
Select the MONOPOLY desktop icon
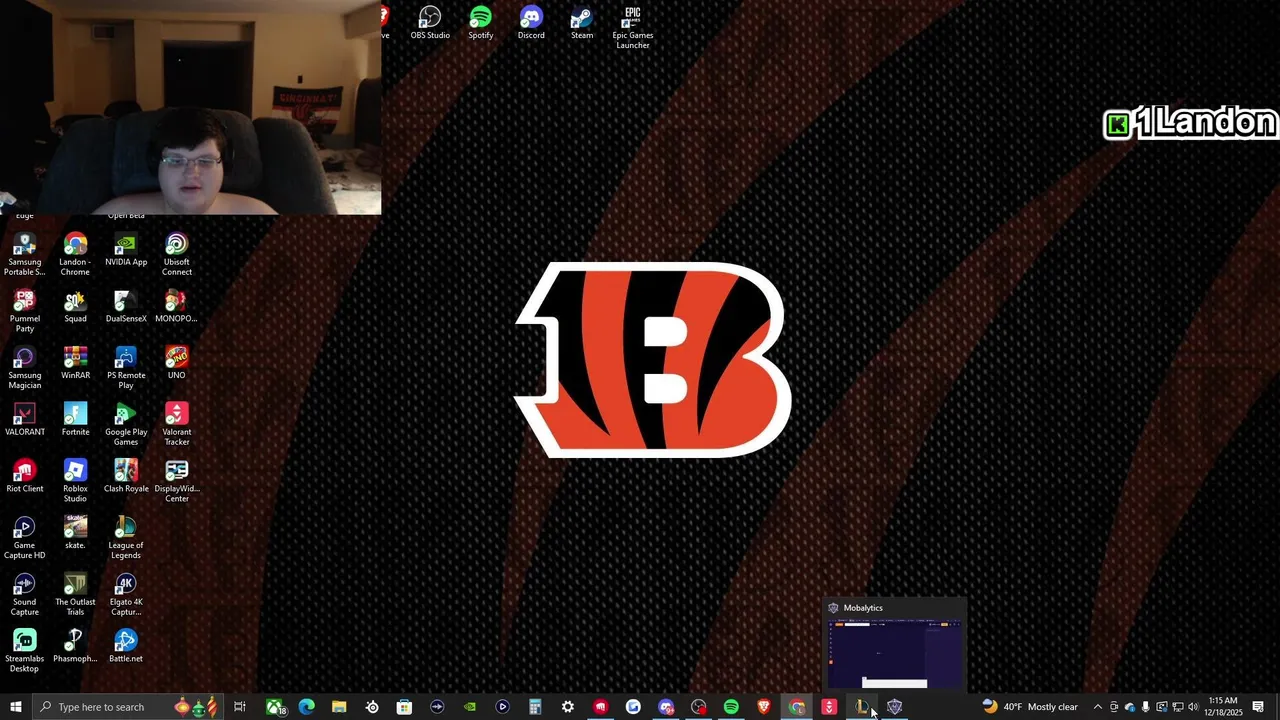[177, 307]
